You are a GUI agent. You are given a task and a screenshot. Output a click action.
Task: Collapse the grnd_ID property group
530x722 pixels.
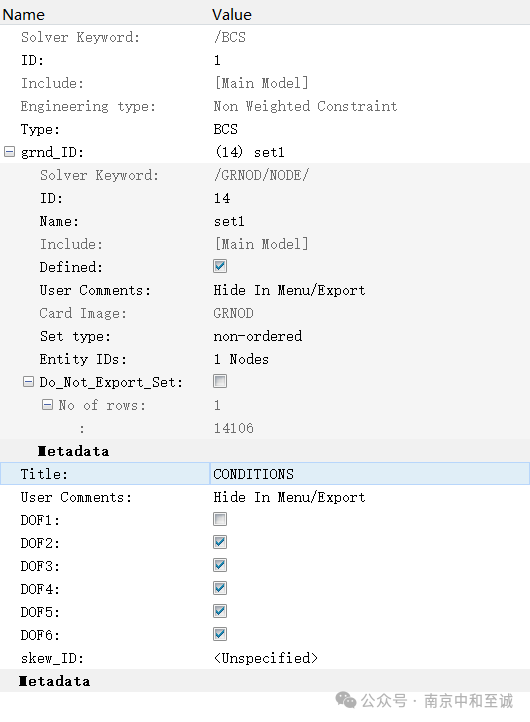pyautogui.click(x=9, y=152)
